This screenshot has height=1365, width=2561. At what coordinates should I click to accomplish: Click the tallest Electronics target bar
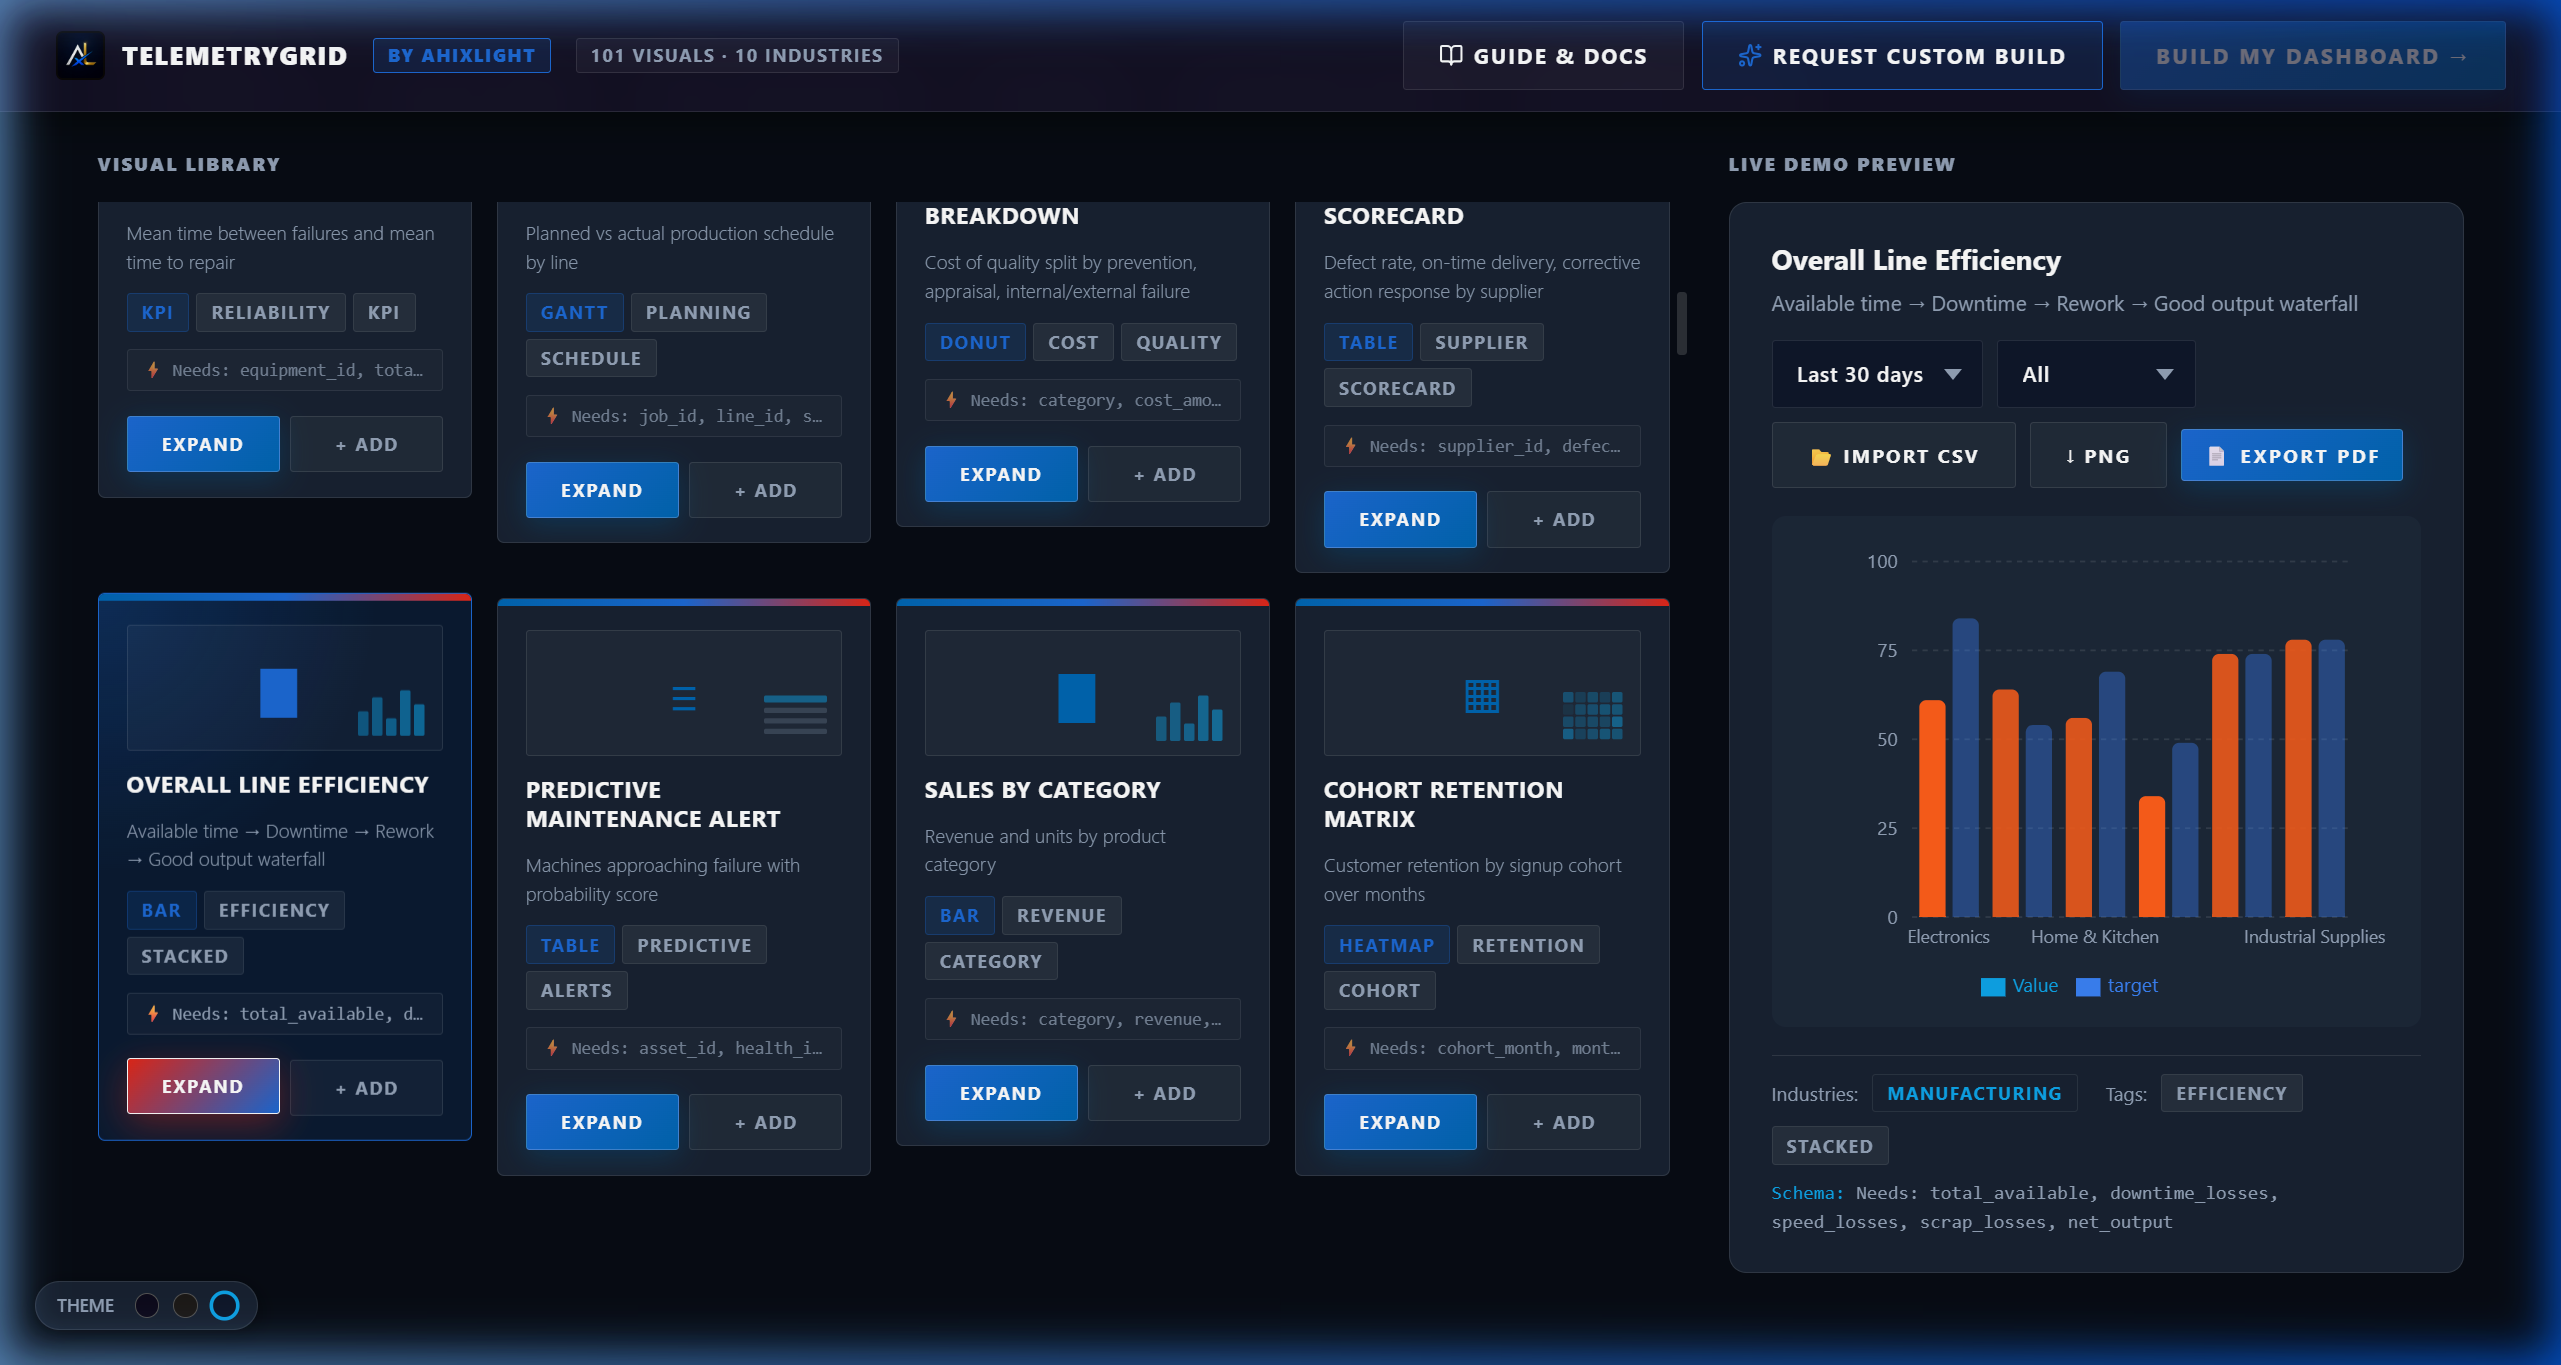[x=1965, y=768]
